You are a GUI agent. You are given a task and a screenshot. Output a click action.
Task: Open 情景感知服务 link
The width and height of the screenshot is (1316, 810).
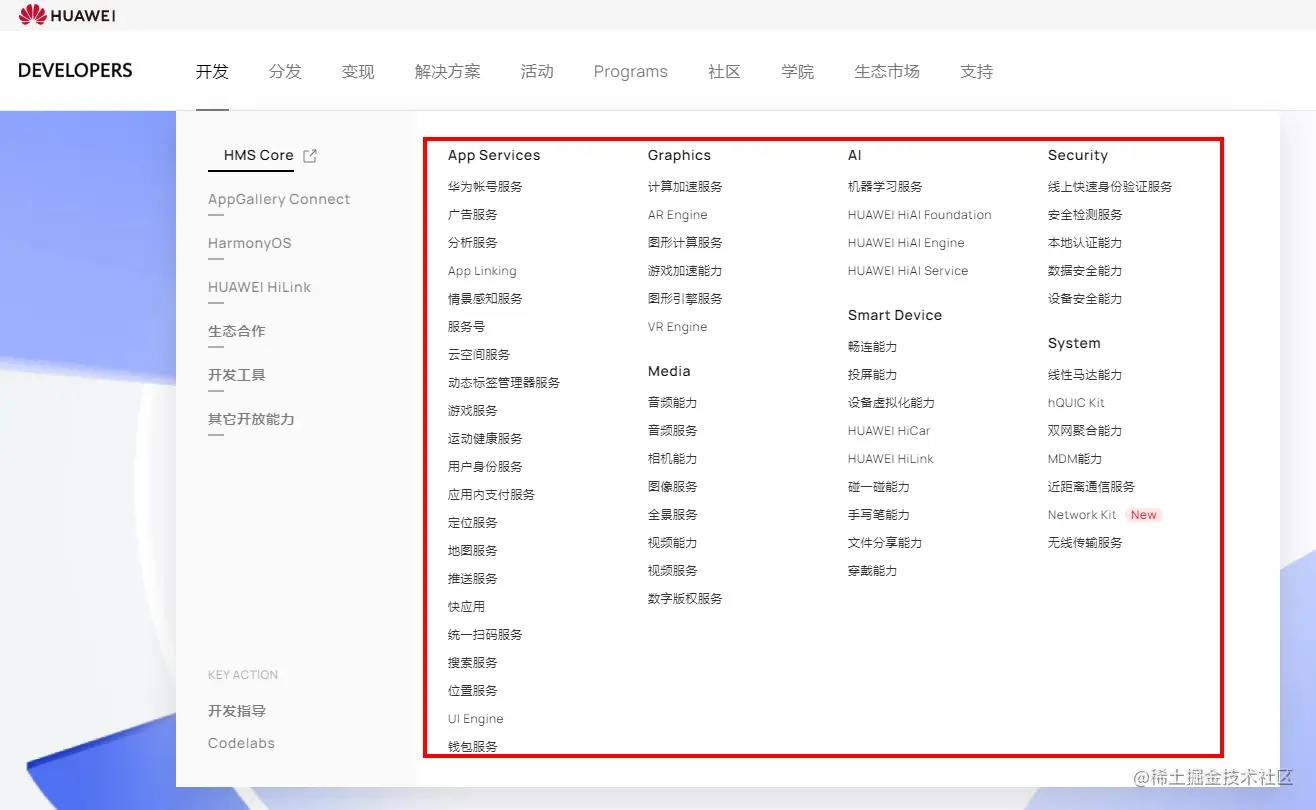point(485,299)
